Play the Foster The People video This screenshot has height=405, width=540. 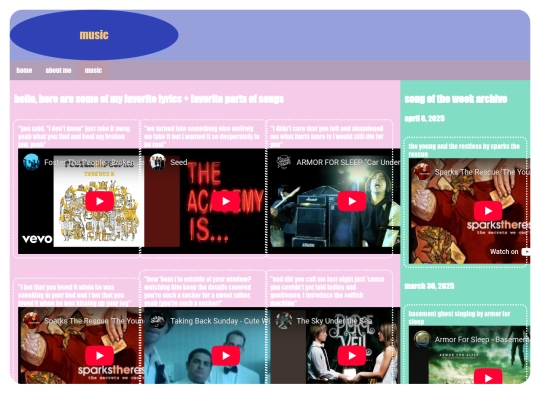[100, 201]
